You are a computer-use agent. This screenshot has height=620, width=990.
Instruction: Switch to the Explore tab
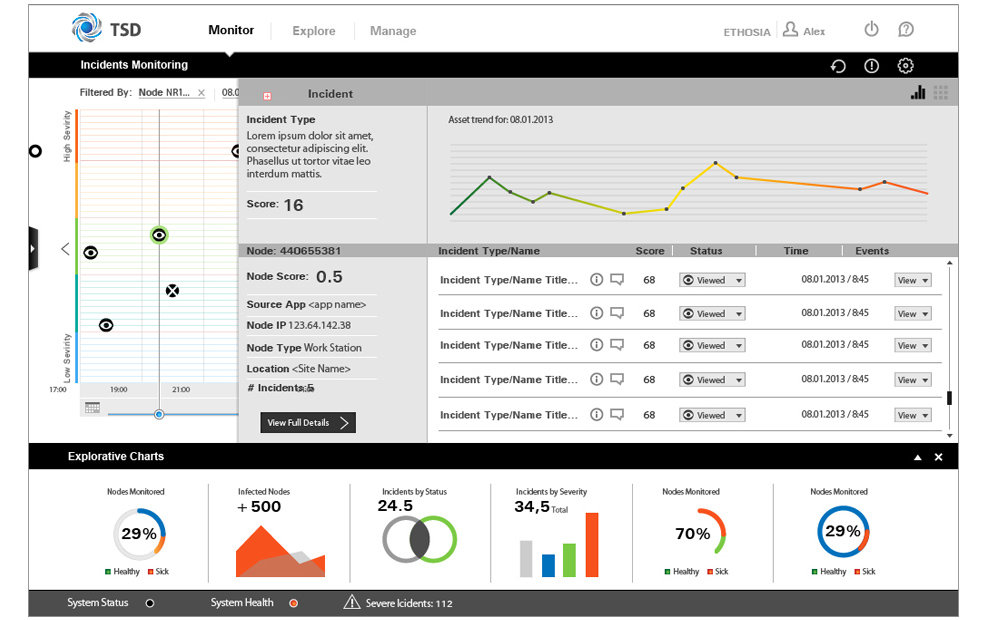point(314,31)
